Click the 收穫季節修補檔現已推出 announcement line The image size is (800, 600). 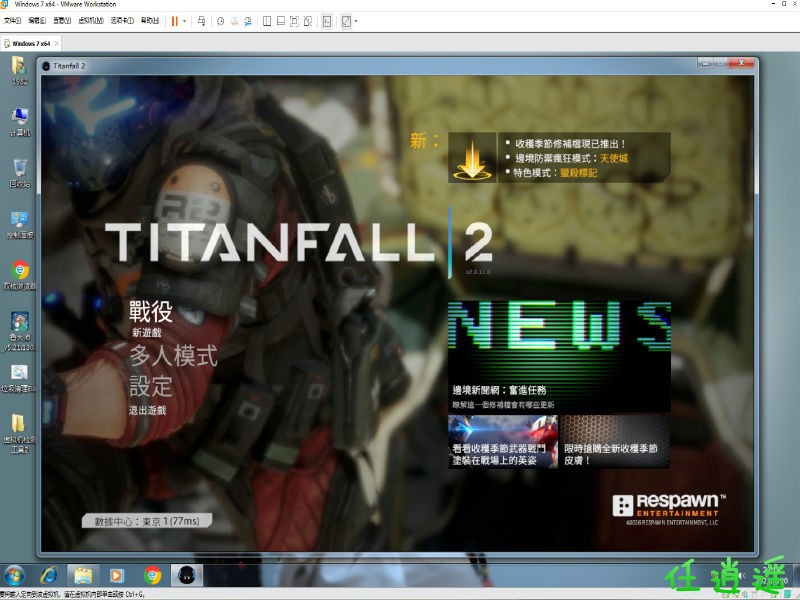pos(570,144)
